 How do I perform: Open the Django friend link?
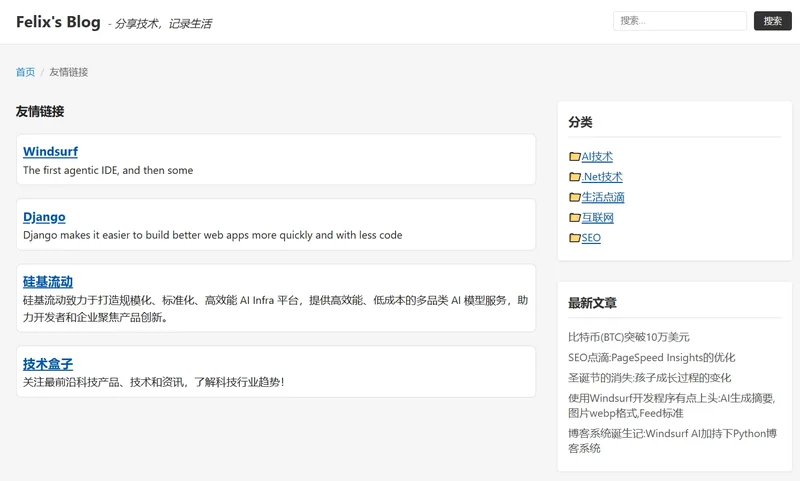tap(44, 217)
